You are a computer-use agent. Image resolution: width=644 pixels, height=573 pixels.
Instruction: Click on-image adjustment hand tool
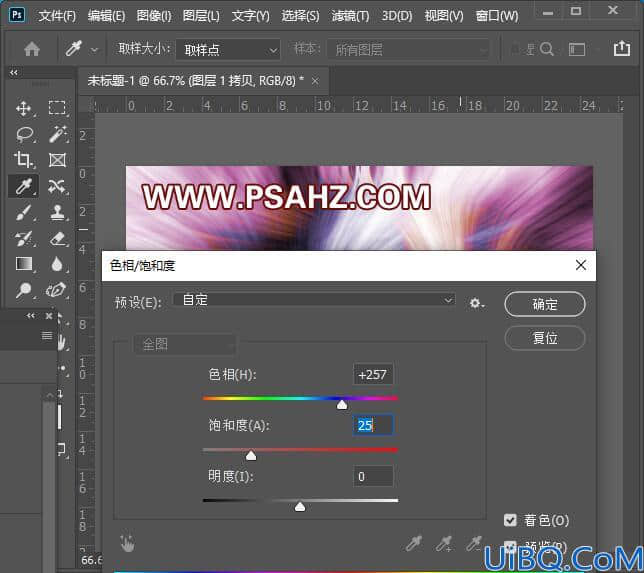click(127, 543)
